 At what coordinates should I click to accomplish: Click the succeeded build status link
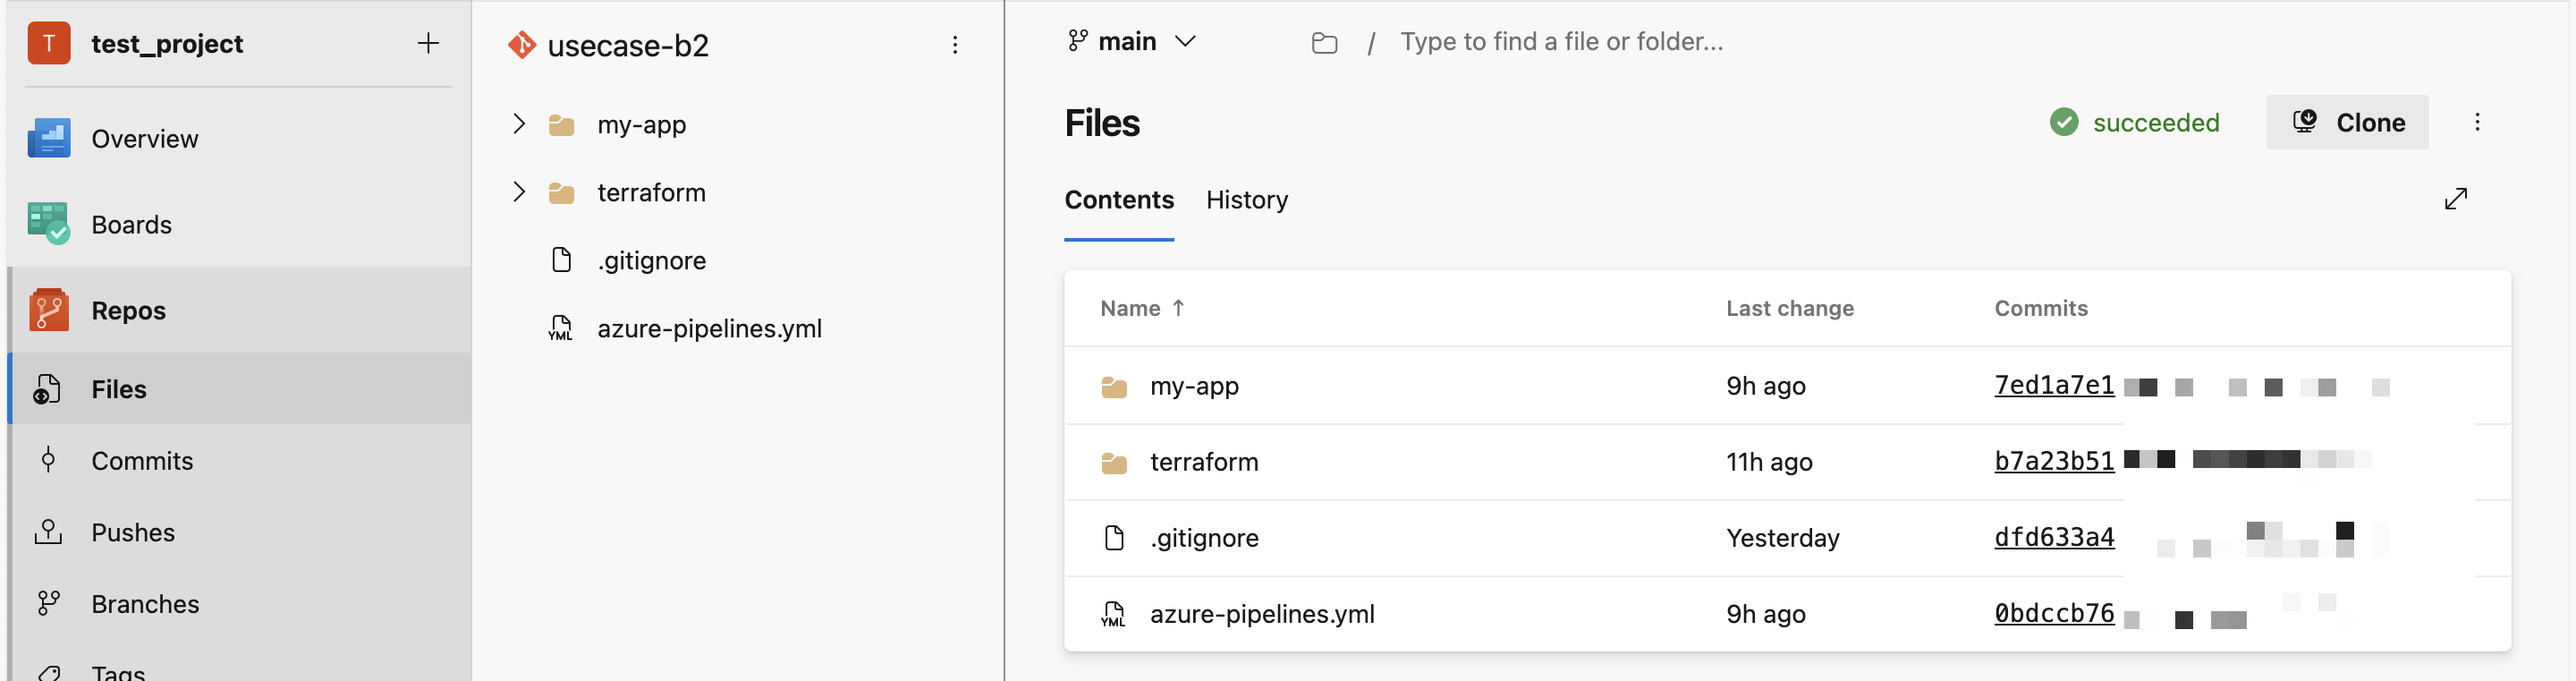[x=2155, y=122]
